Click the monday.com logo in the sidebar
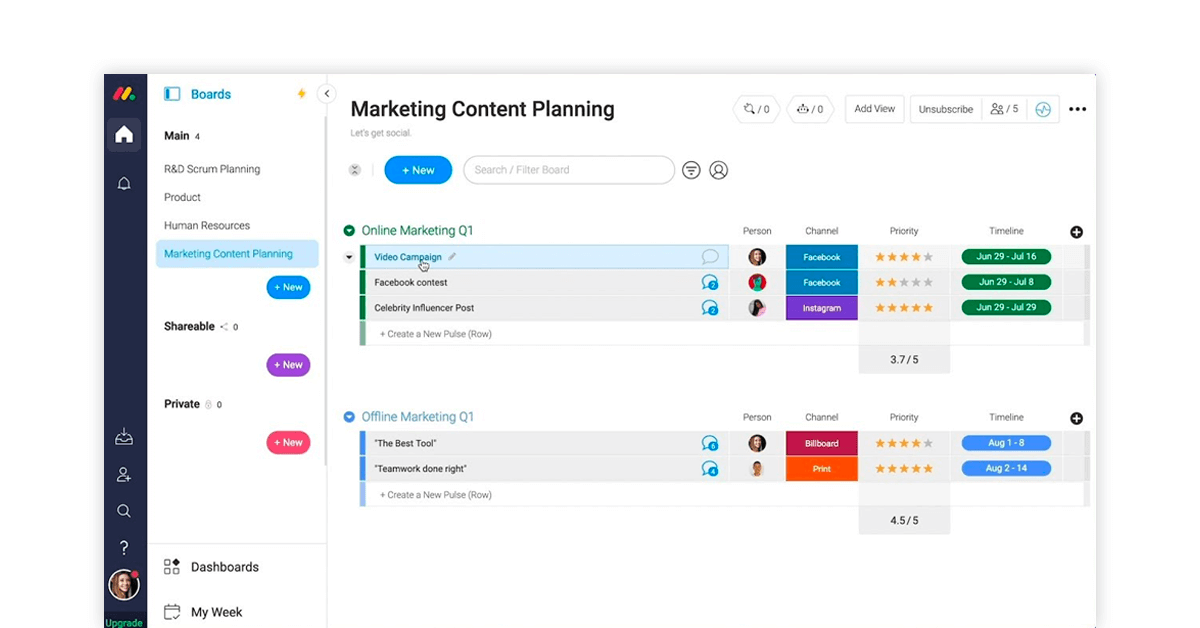The width and height of the screenshot is (1200, 628). click(124, 94)
